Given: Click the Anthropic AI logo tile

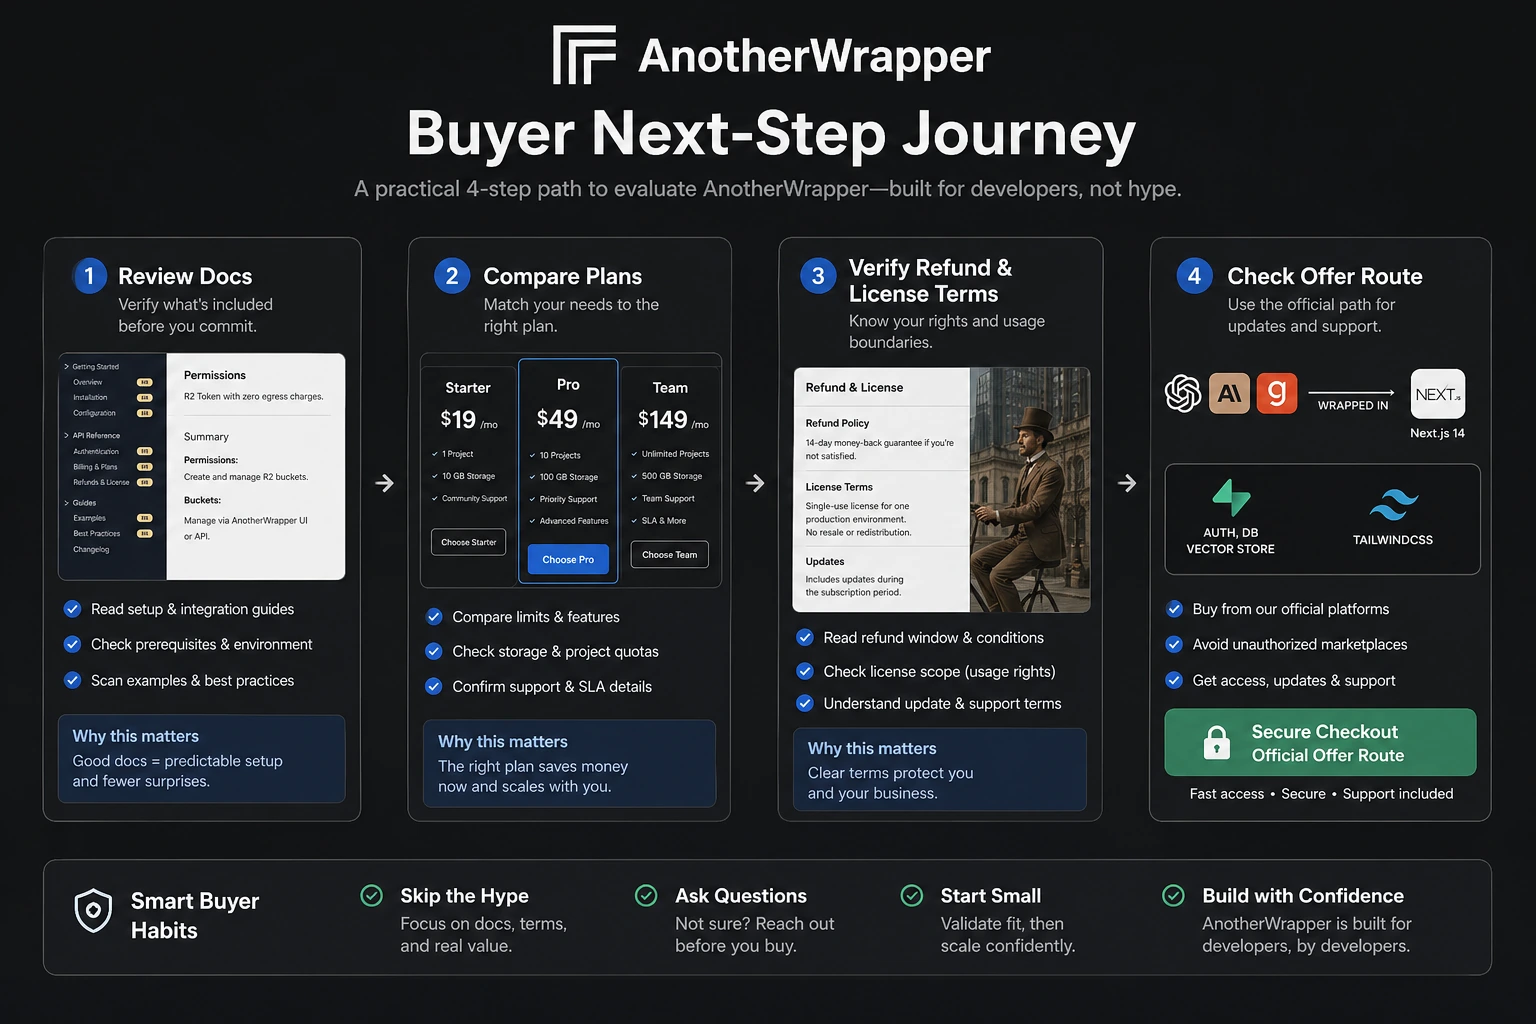Looking at the screenshot, I should click(x=1229, y=393).
